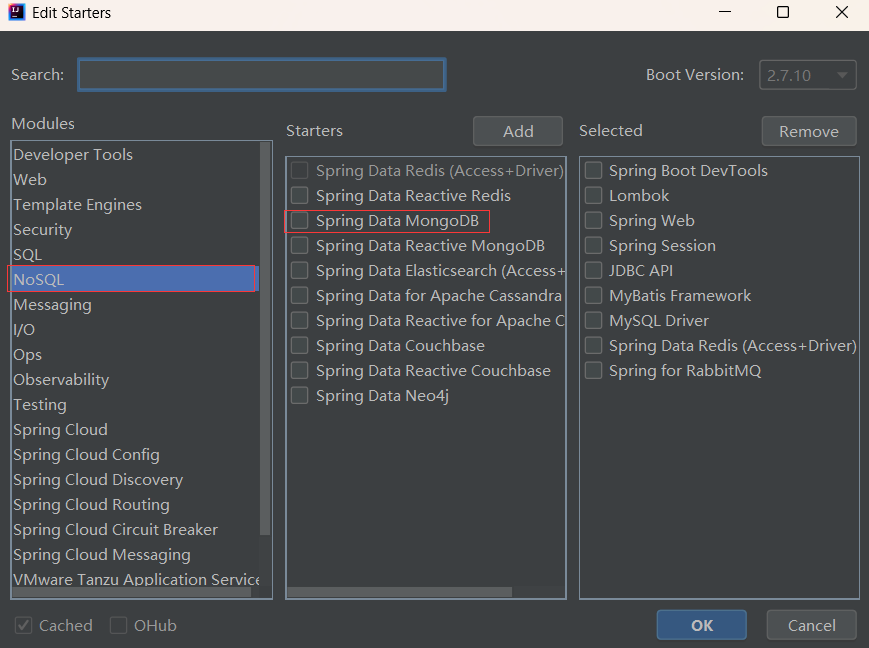869x648 pixels.
Task: Check the Spring Data MongoDB starter
Action: 299,220
